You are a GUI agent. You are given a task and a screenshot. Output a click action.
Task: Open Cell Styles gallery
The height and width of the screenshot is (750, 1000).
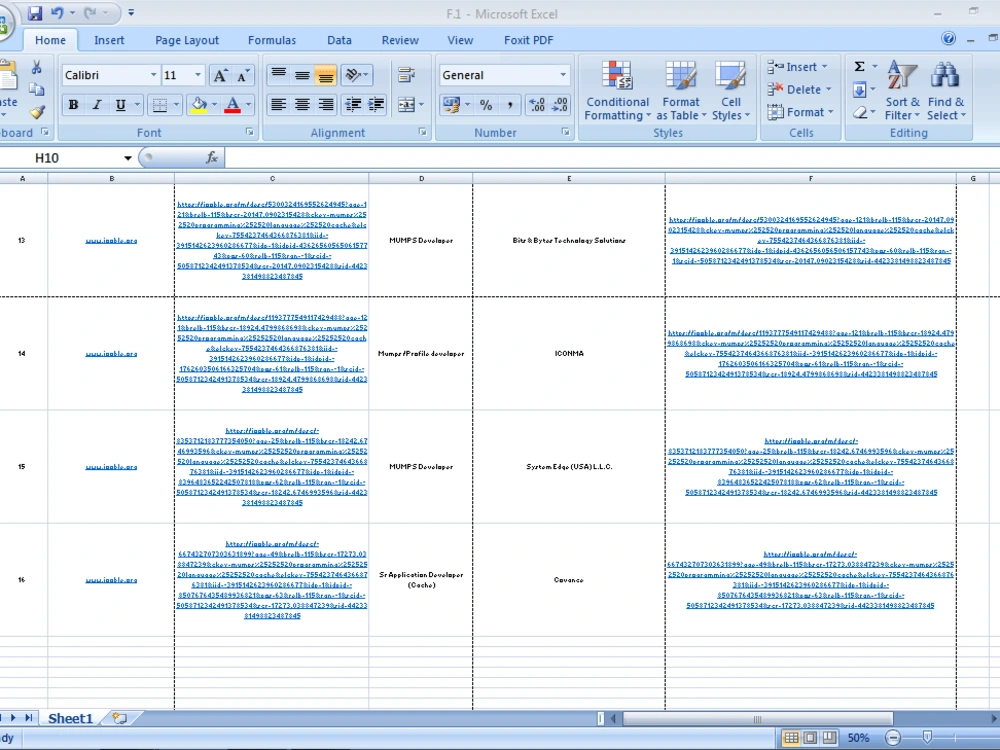[x=731, y=91]
